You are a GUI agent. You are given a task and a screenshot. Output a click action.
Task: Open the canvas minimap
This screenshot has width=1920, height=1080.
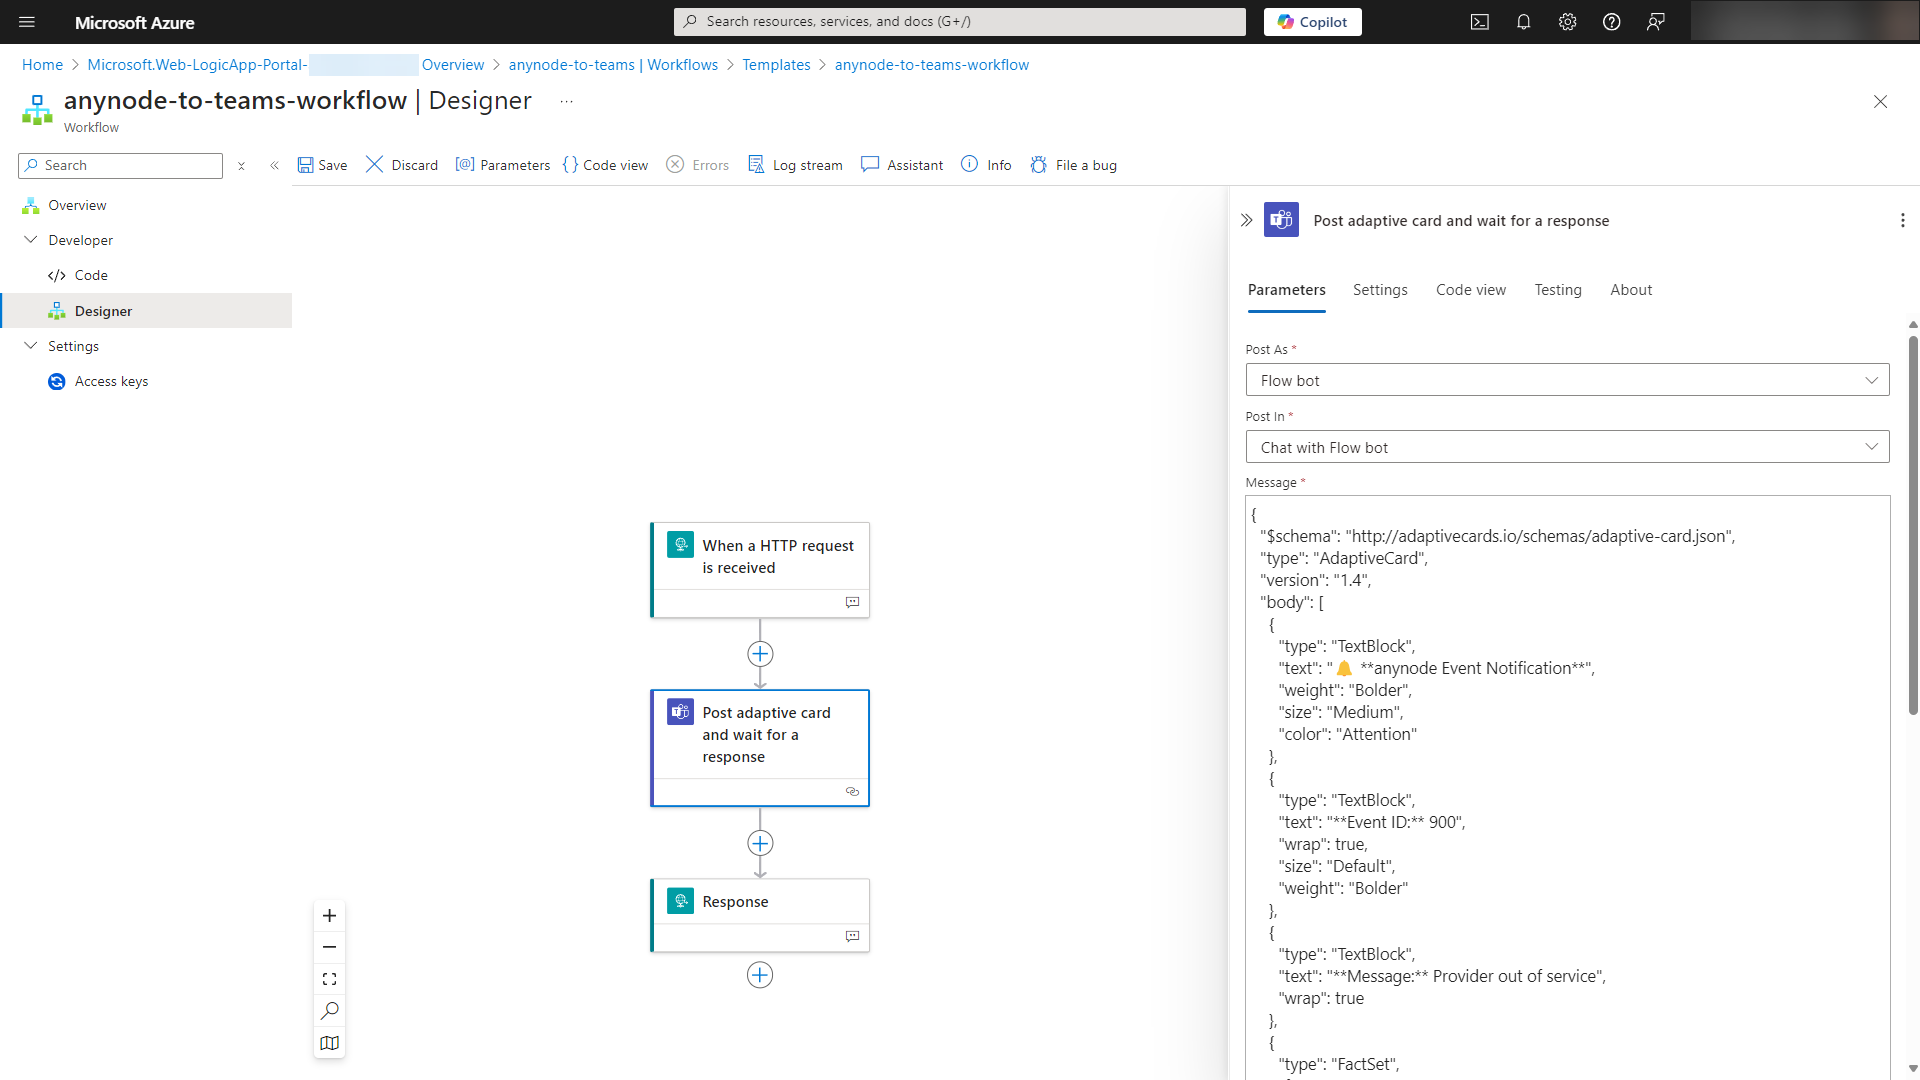tap(329, 1042)
